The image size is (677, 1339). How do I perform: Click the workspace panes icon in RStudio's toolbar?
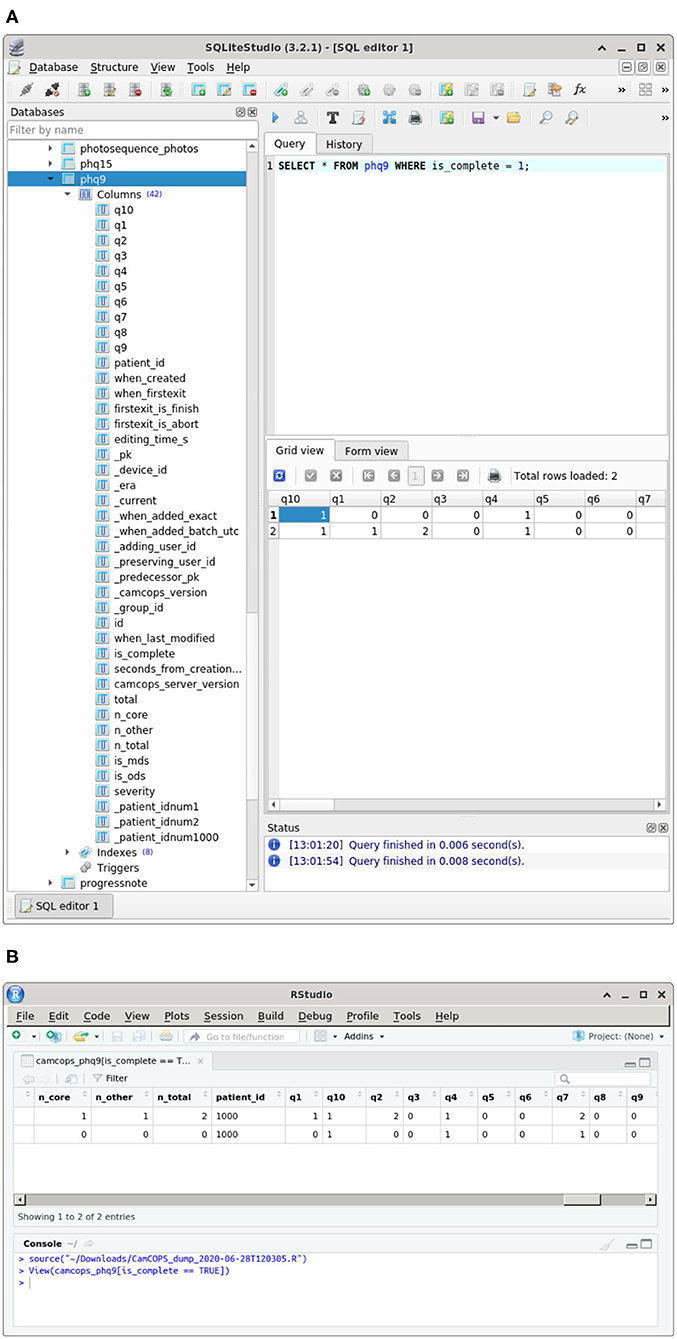point(319,1037)
